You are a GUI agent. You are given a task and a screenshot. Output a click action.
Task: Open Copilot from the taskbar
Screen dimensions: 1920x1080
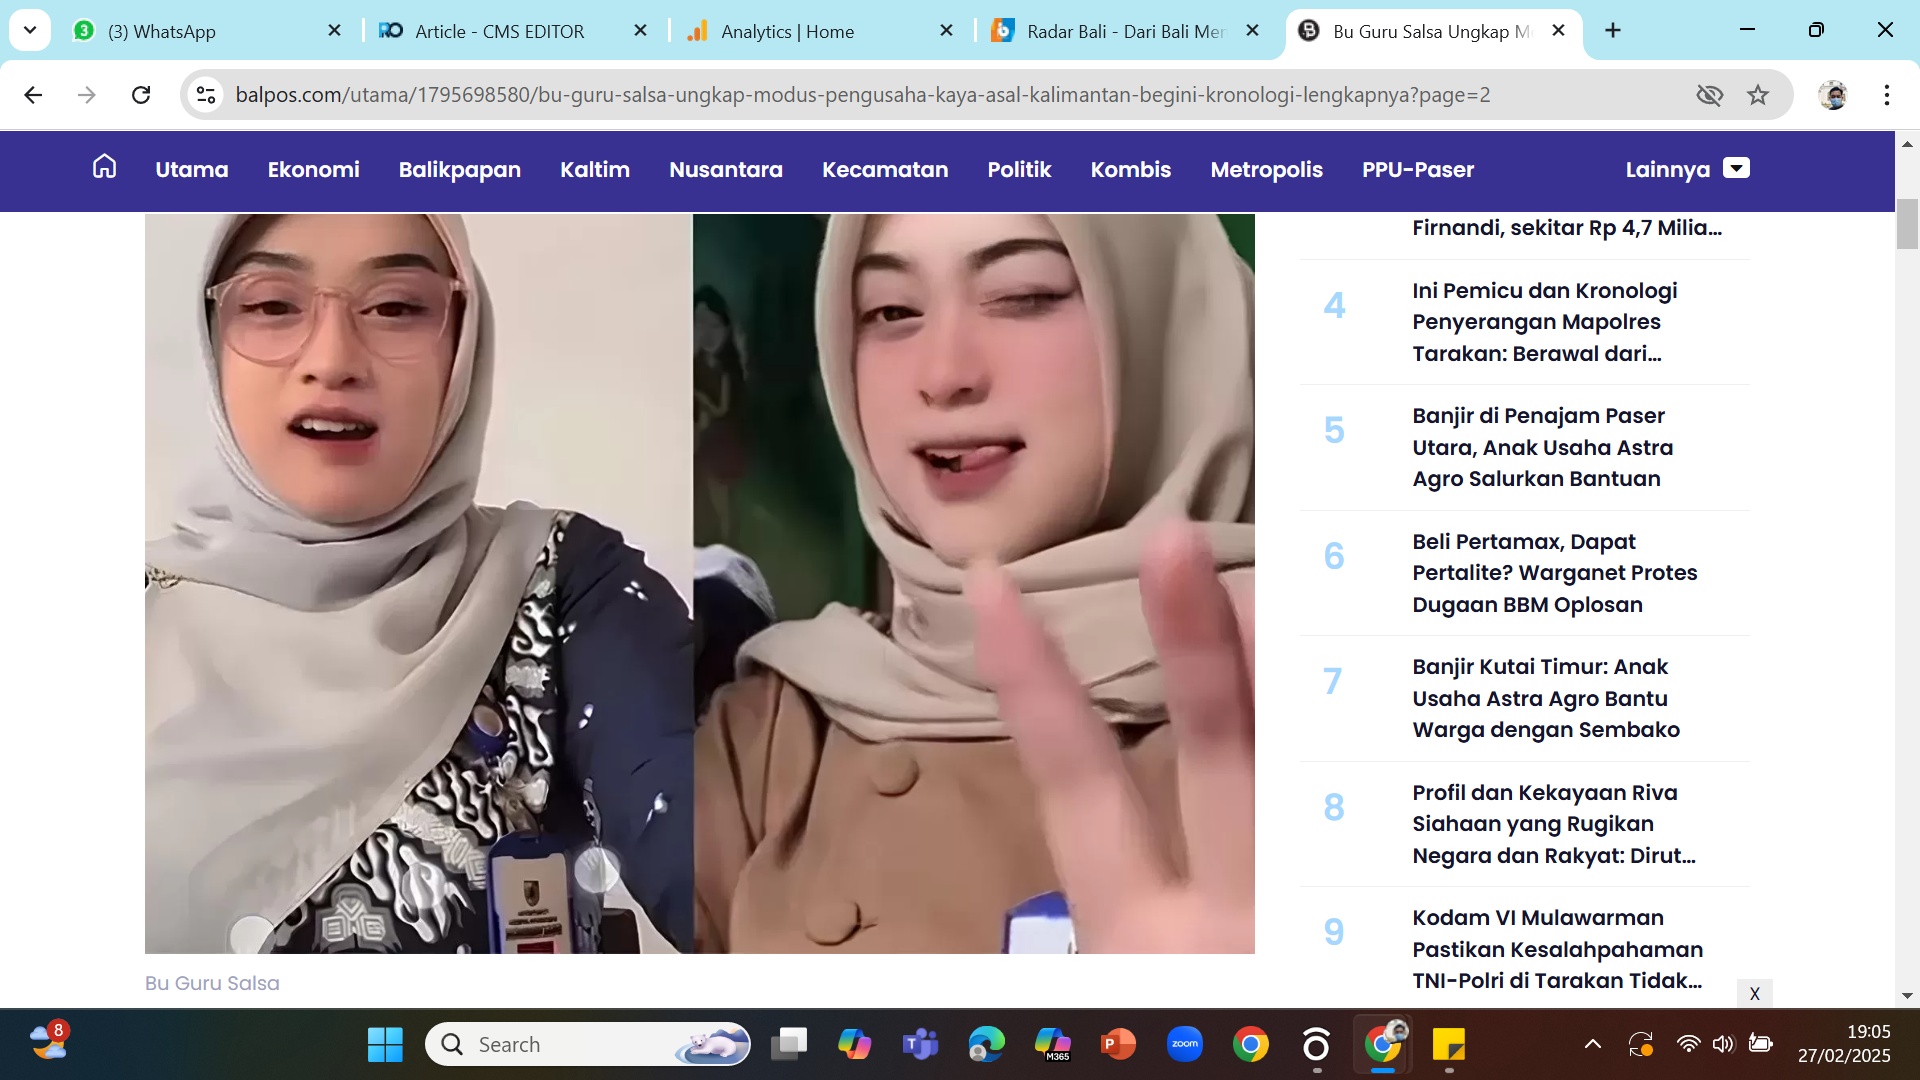click(x=855, y=1043)
